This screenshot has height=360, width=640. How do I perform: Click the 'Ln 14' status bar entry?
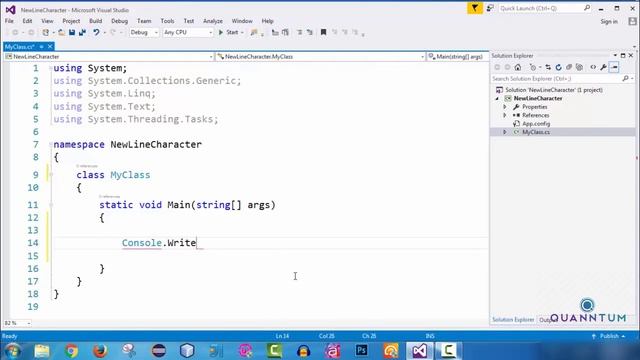coord(282,336)
